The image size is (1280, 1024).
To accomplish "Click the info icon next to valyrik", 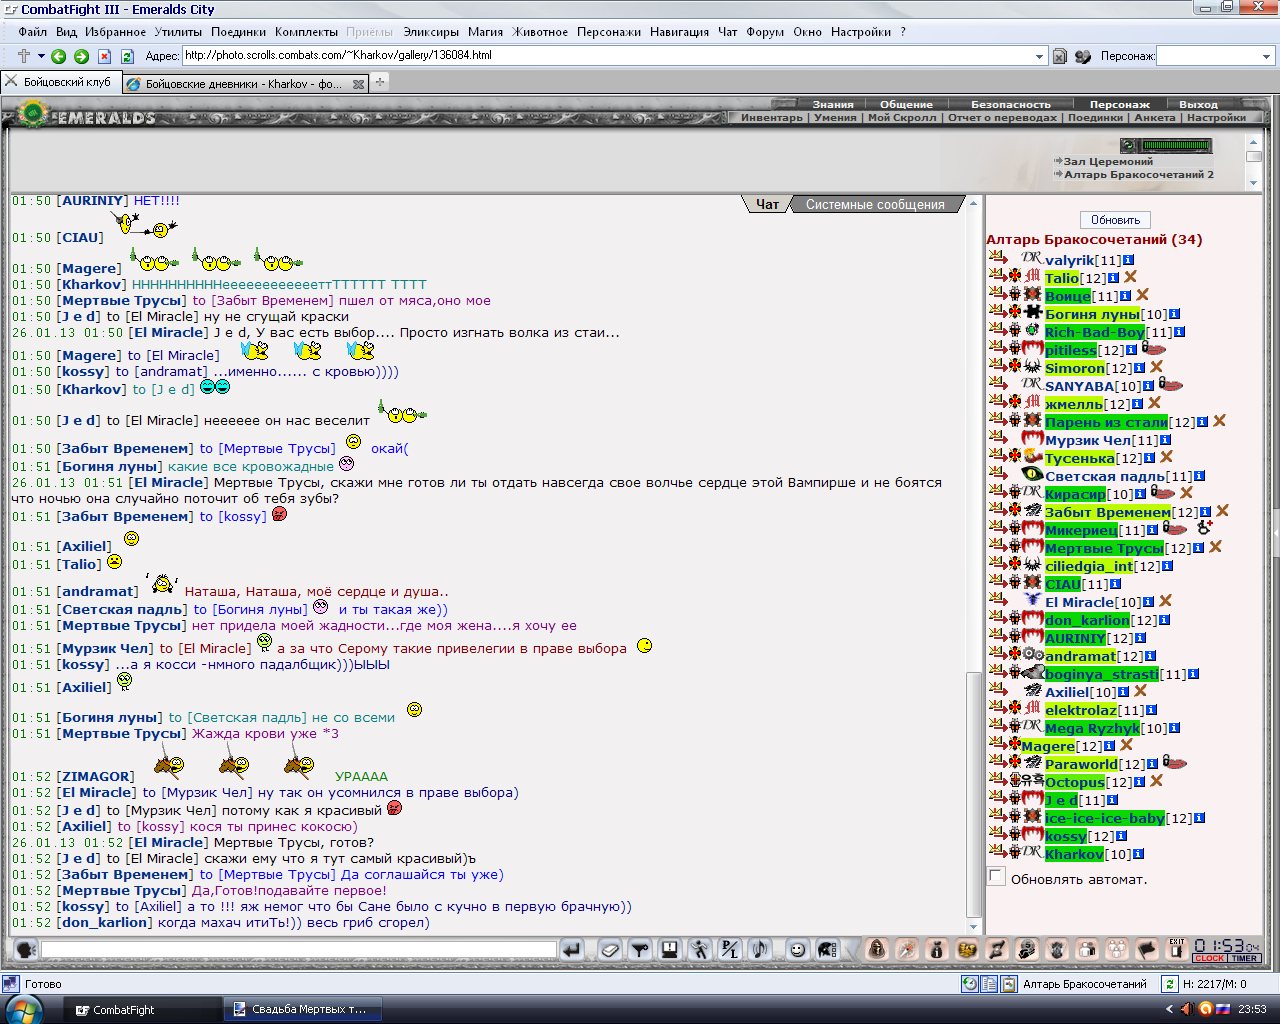I will [1128, 260].
